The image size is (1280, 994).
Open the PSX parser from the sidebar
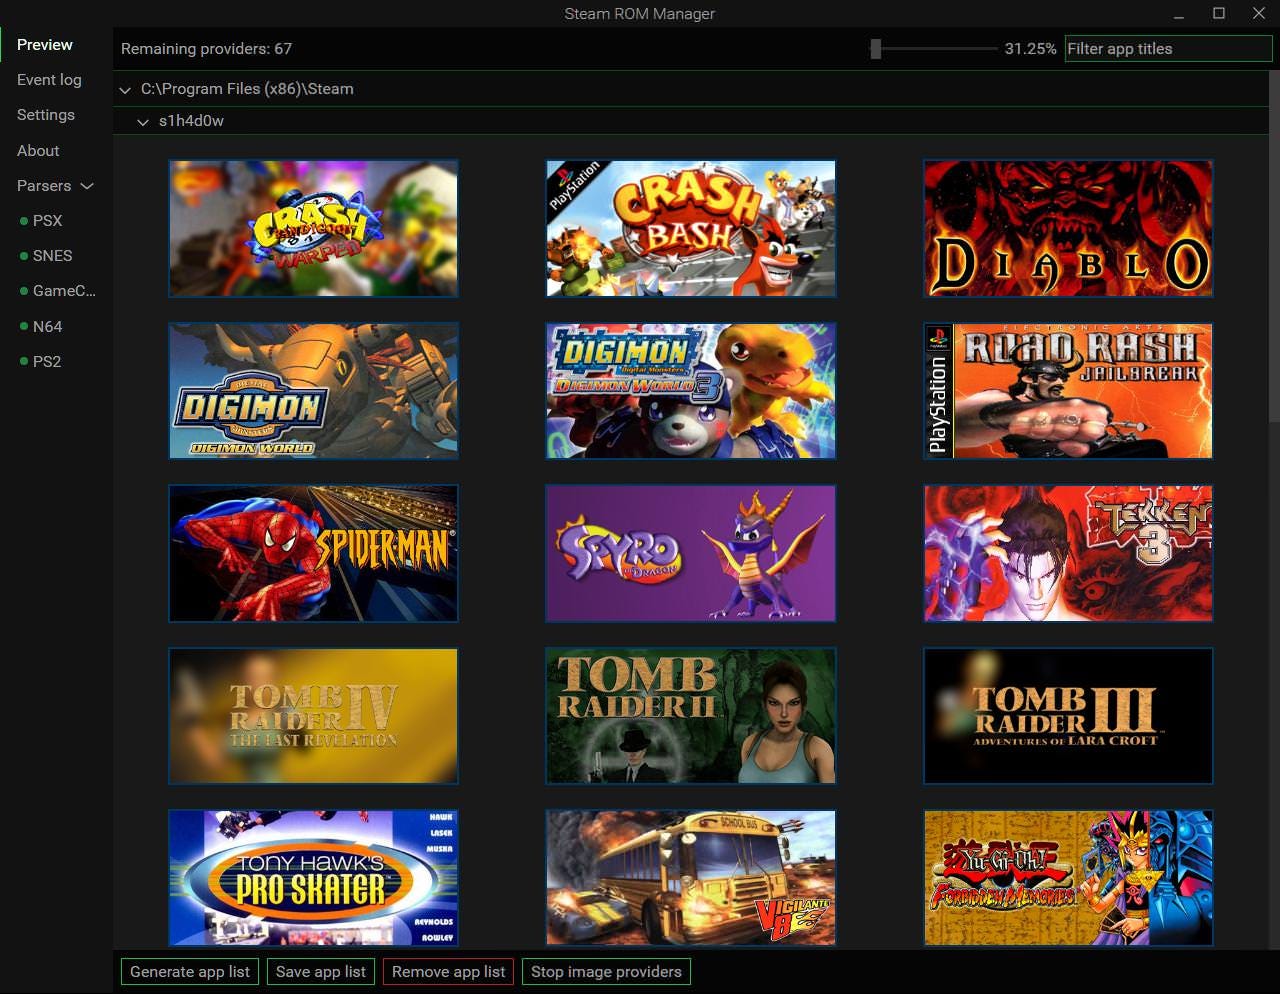(x=46, y=220)
